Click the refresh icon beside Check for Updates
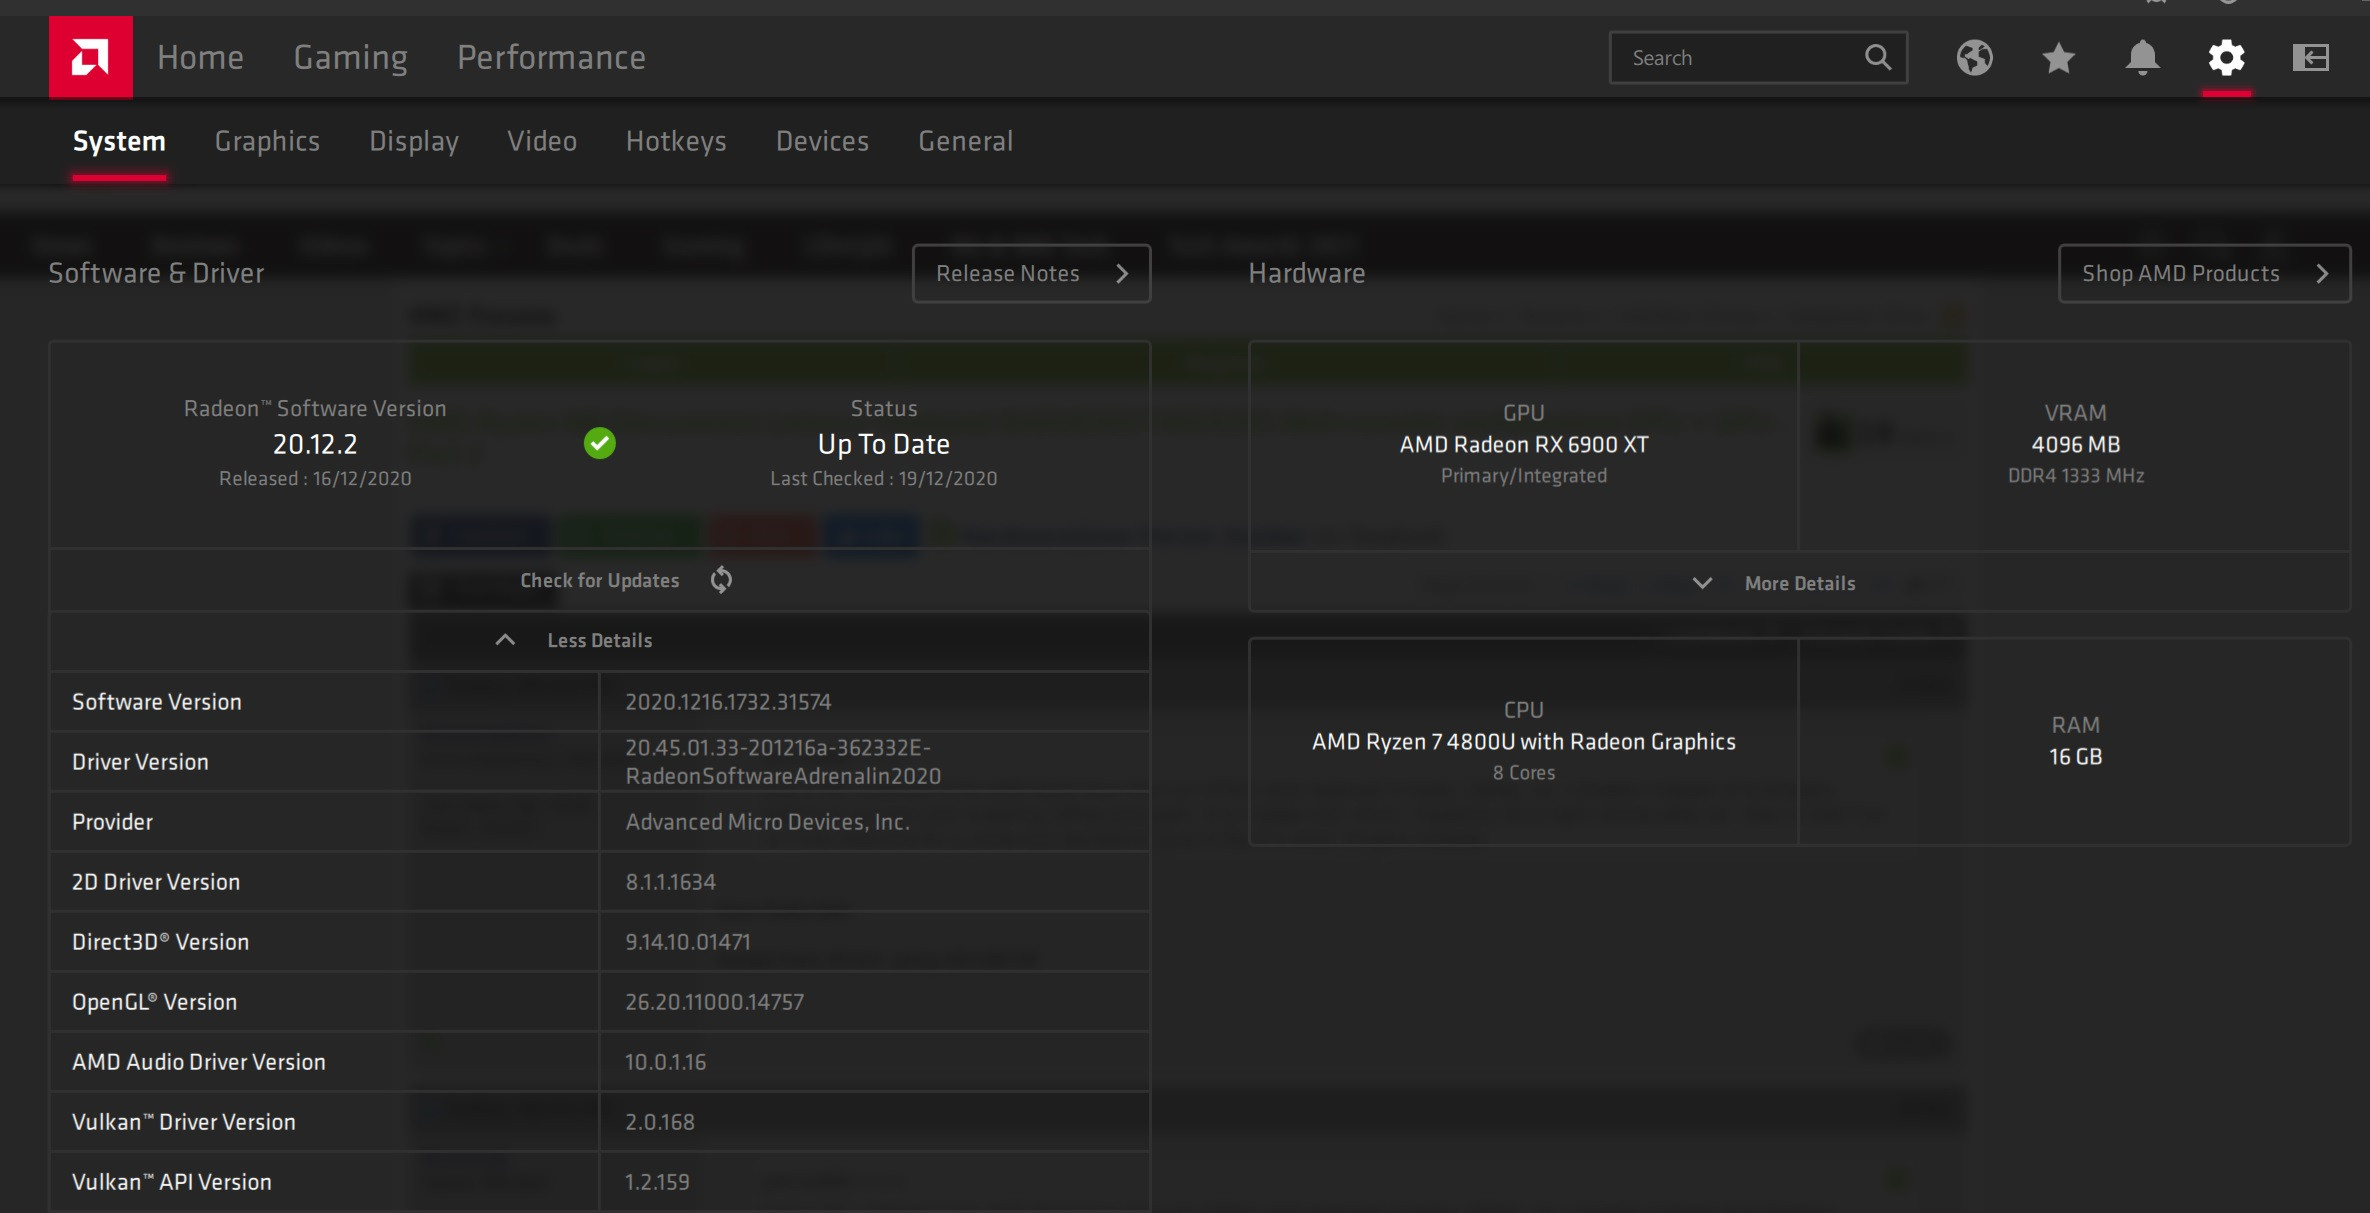The height and width of the screenshot is (1213, 2370). (x=721, y=580)
